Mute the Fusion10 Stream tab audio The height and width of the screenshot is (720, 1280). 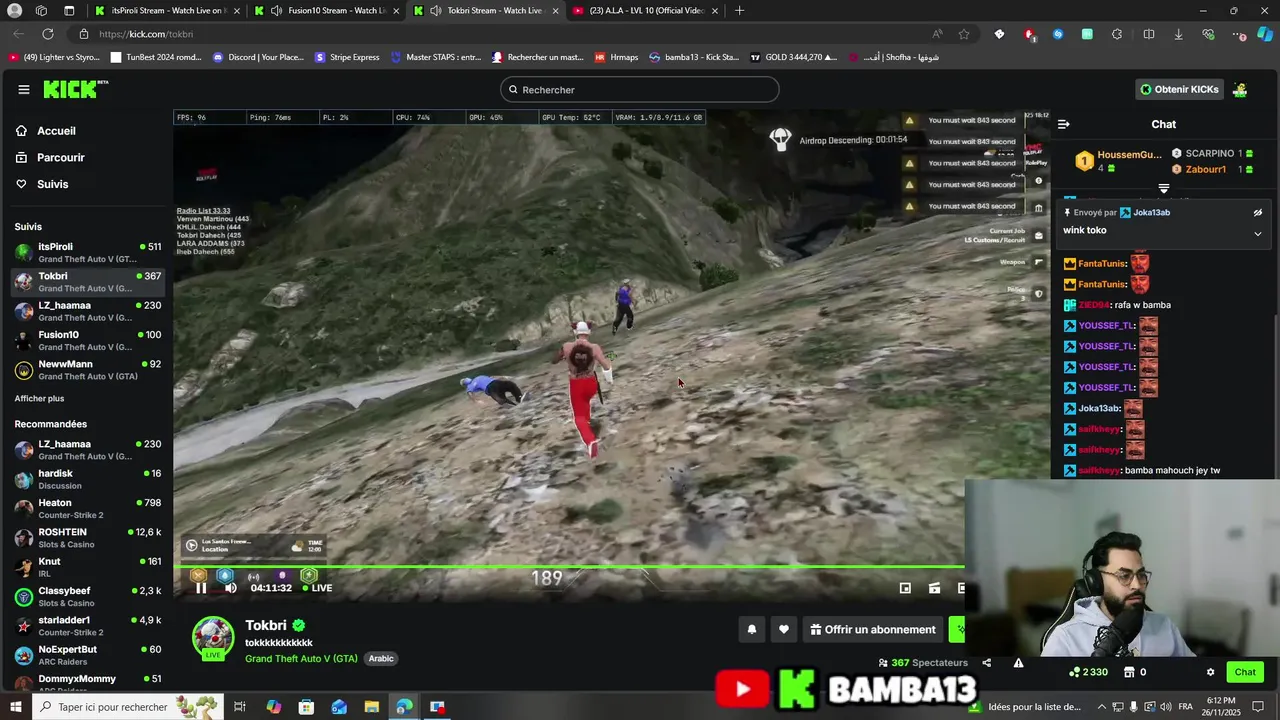[x=276, y=10]
